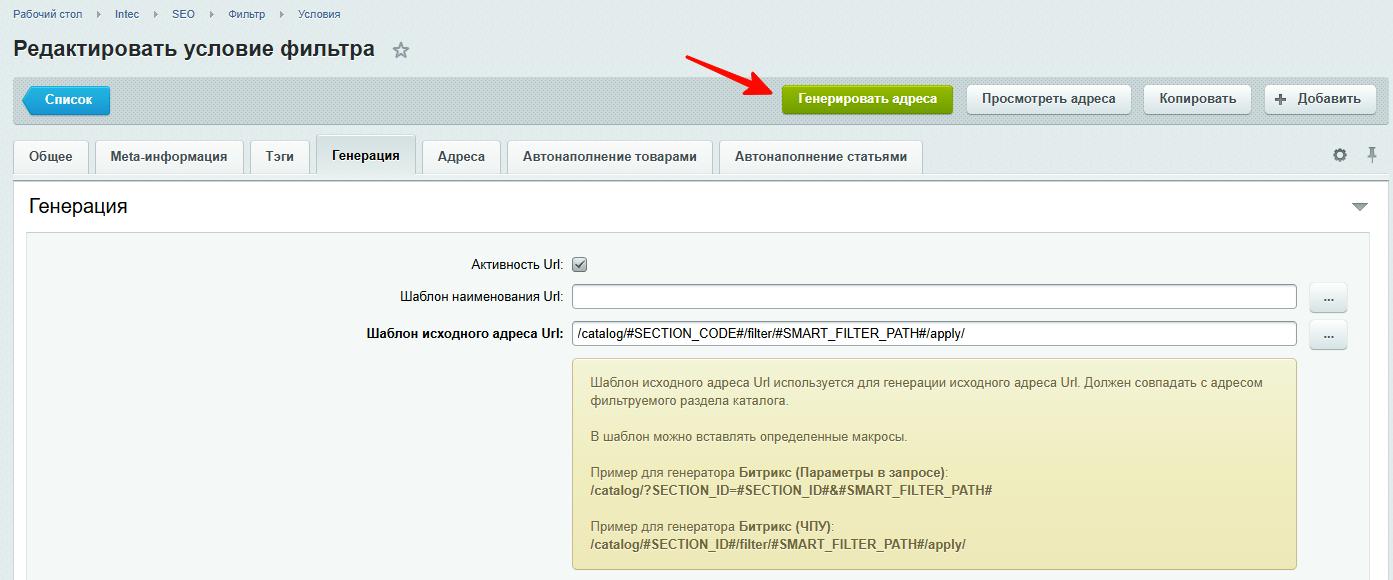Switch to Автонаполнение статьями tab

pyautogui.click(x=820, y=157)
